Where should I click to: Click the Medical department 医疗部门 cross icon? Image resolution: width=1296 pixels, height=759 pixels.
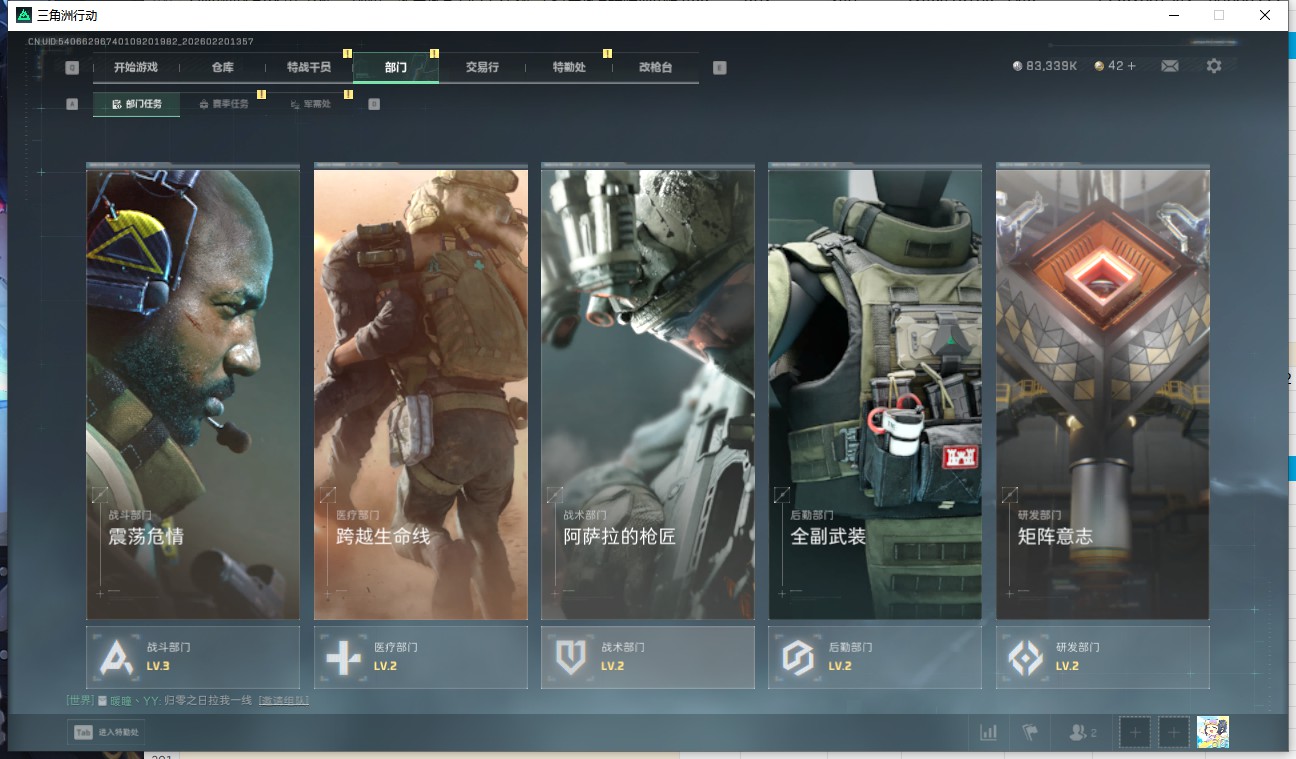[343, 657]
